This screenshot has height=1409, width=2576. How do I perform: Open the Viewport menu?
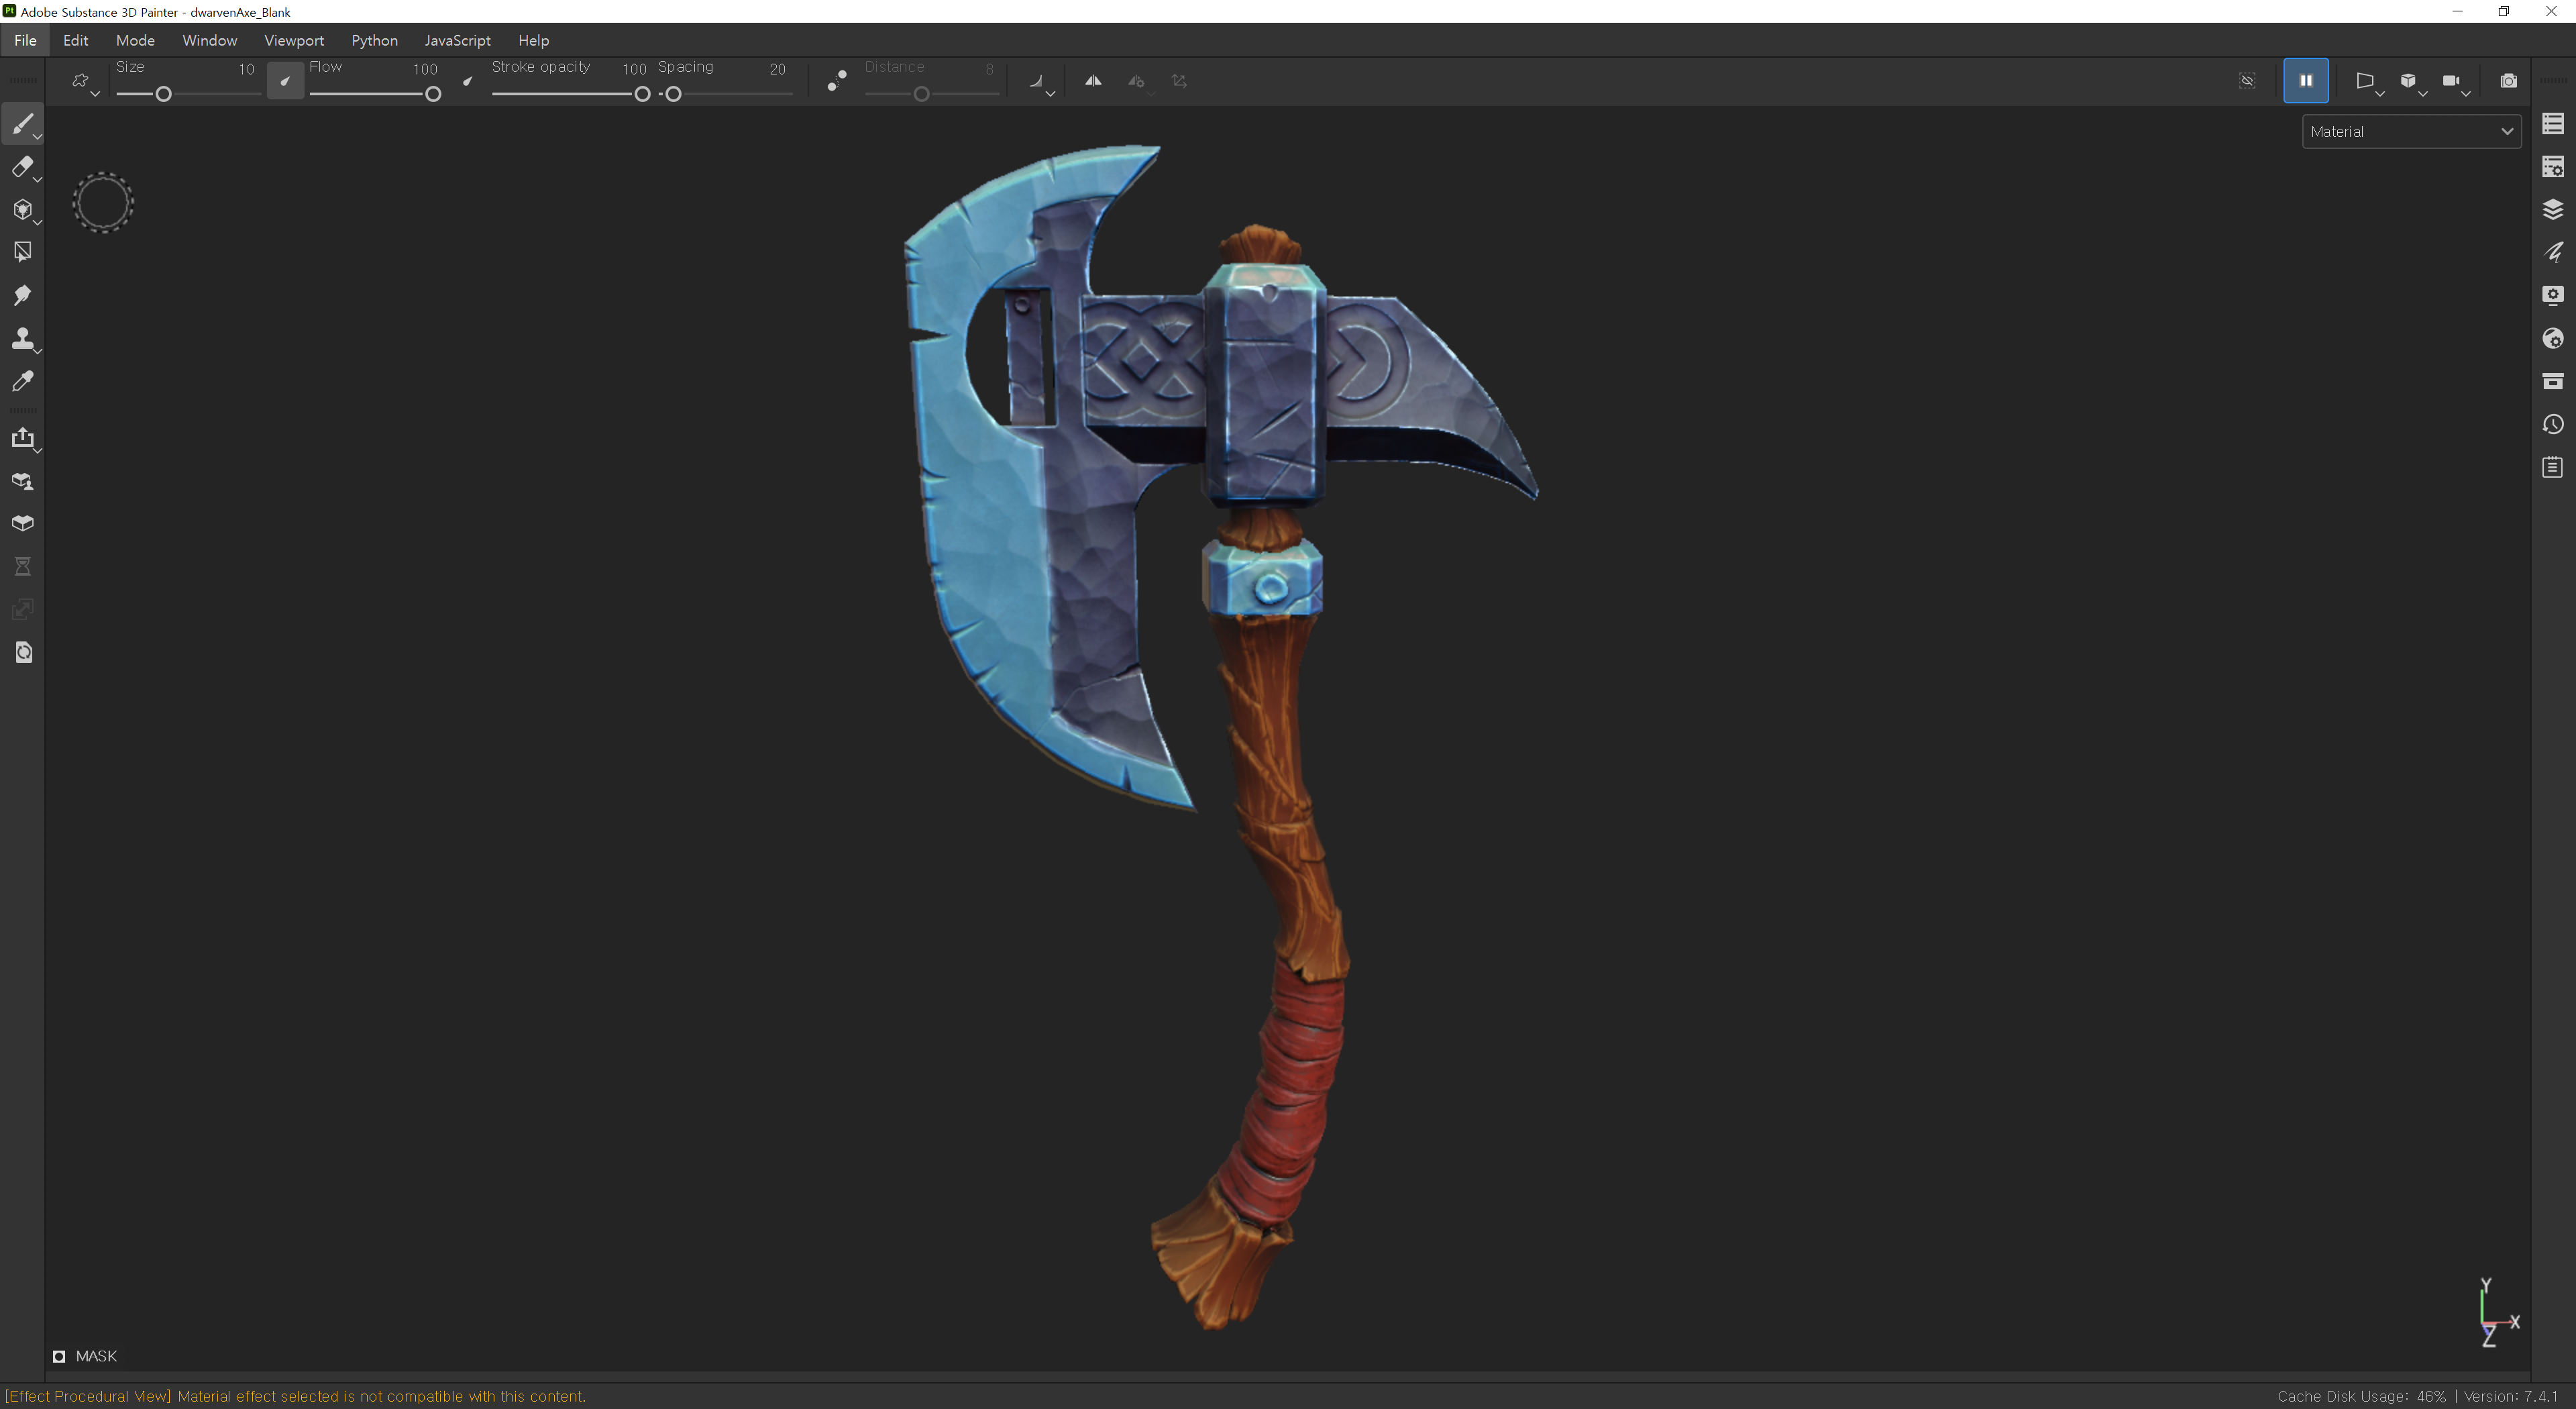point(294,40)
